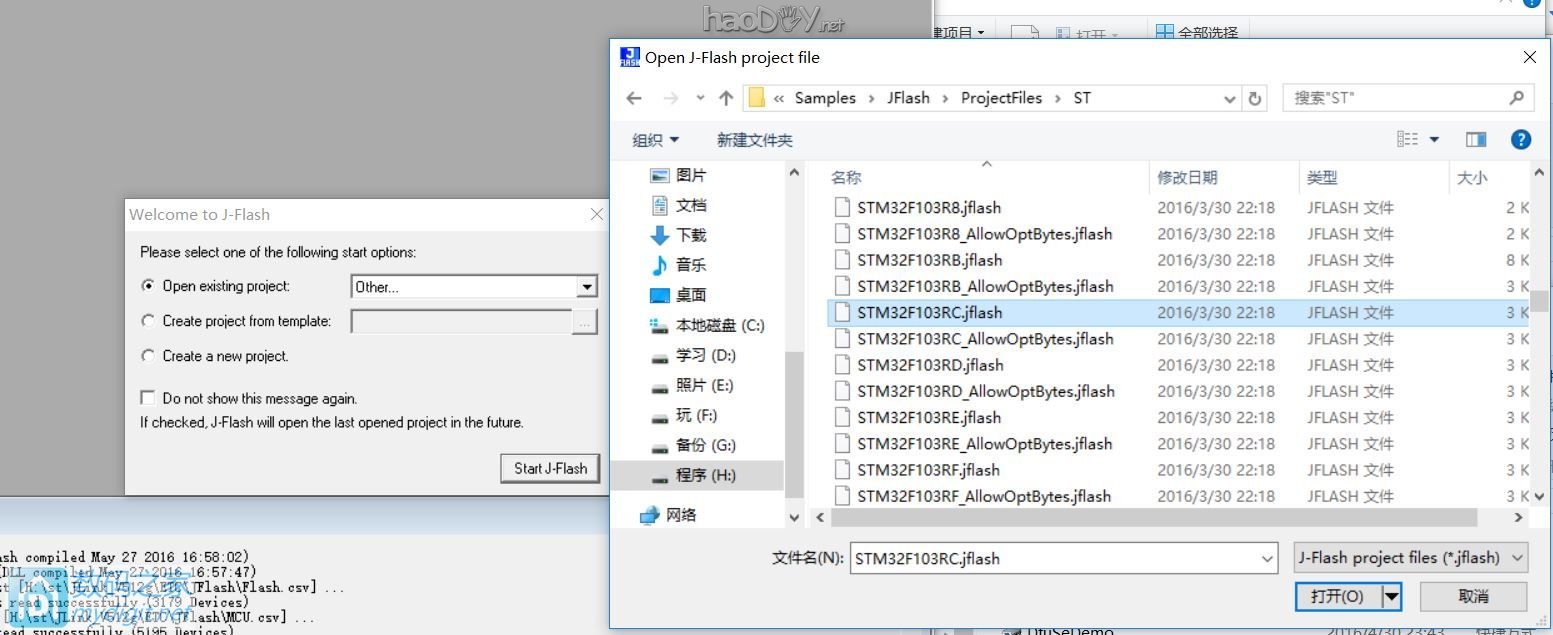Expand the 组织 organize menu
The image size is (1553, 635).
pyautogui.click(x=656, y=140)
